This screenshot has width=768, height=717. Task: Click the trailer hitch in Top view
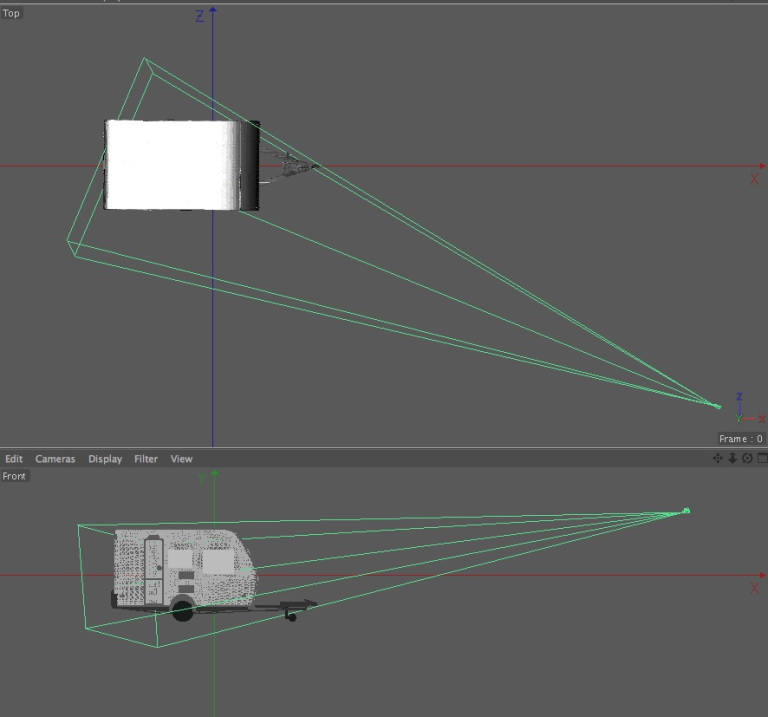coord(290,165)
